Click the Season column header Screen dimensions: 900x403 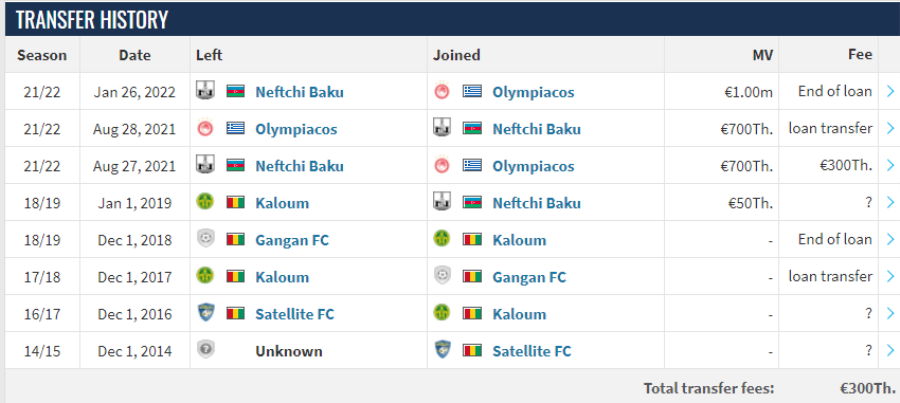42,55
